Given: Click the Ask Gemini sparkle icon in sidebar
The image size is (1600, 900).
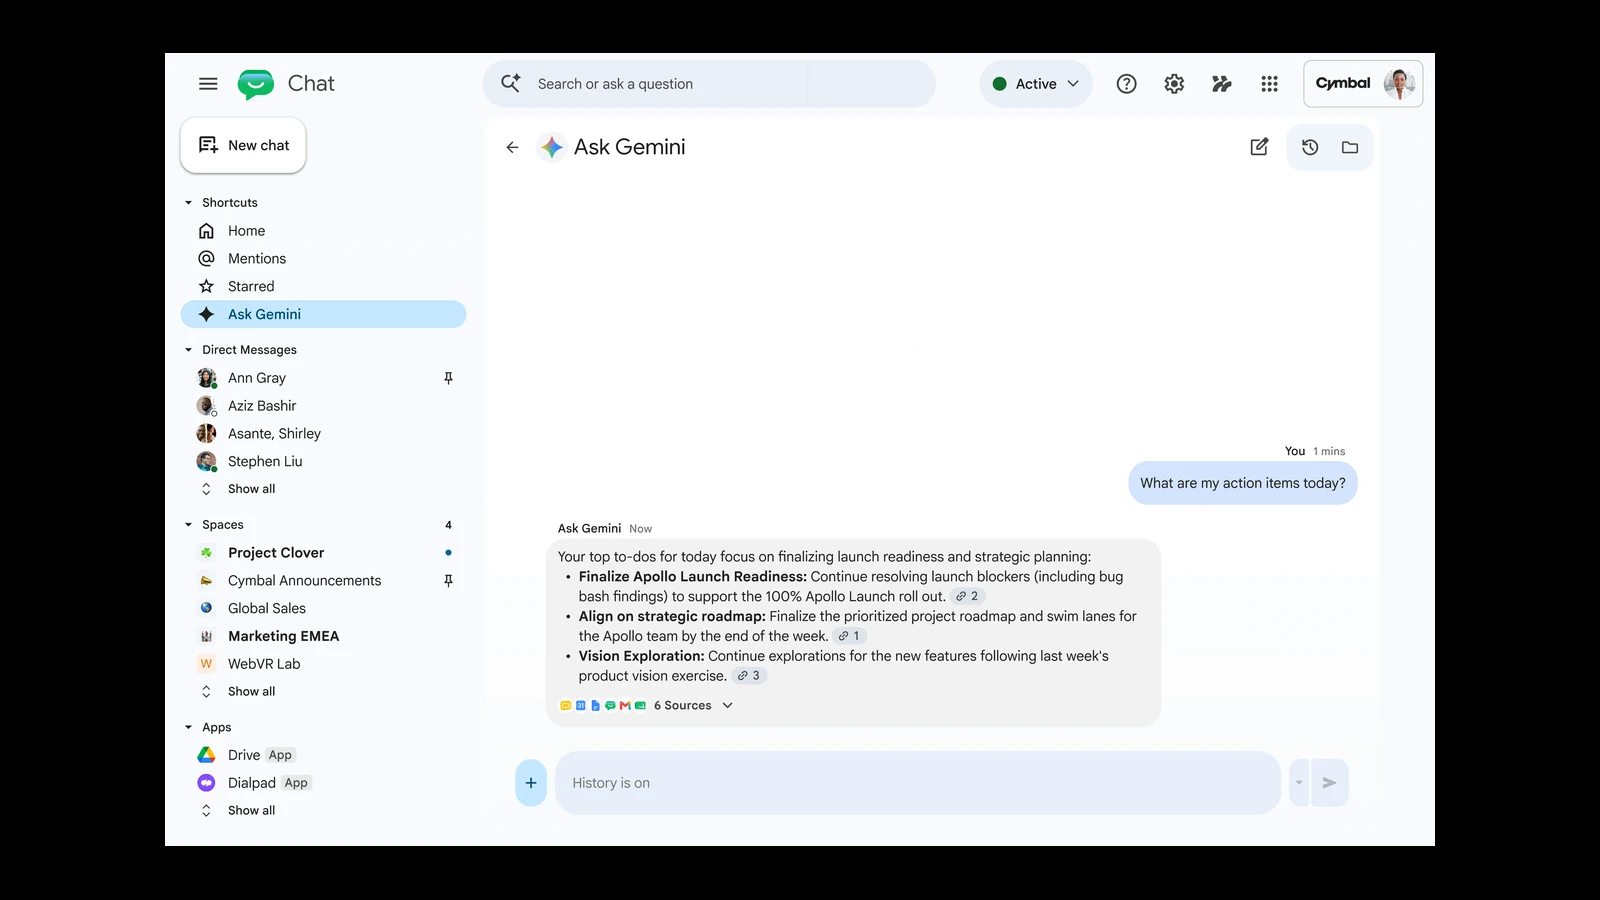Looking at the screenshot, I should [207, 314].
